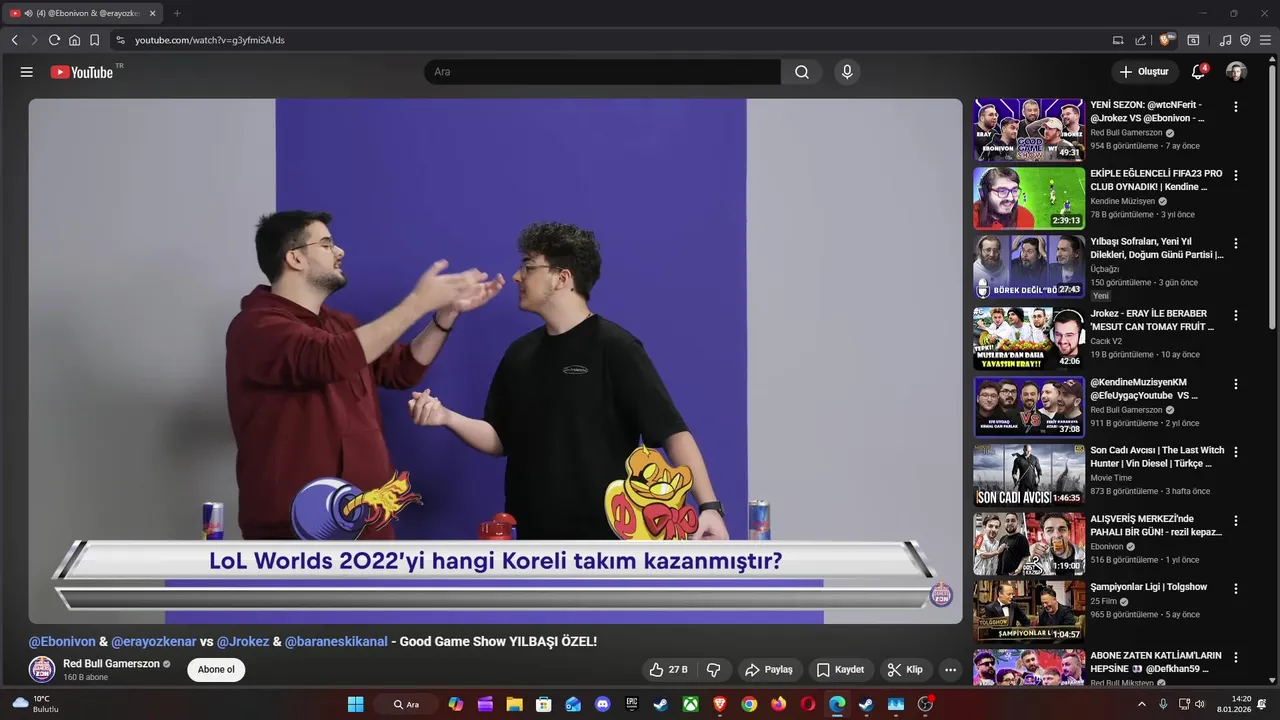The height and width of the screenshot is (720, 1280).
Task: Open more actions menu beside Klip
Action: 951,669
